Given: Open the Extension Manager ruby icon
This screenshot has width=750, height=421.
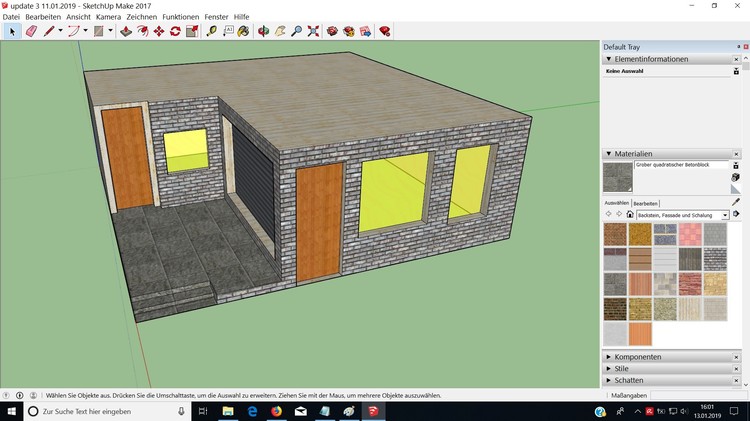Looking at the screenshot, I should [385, 32].
